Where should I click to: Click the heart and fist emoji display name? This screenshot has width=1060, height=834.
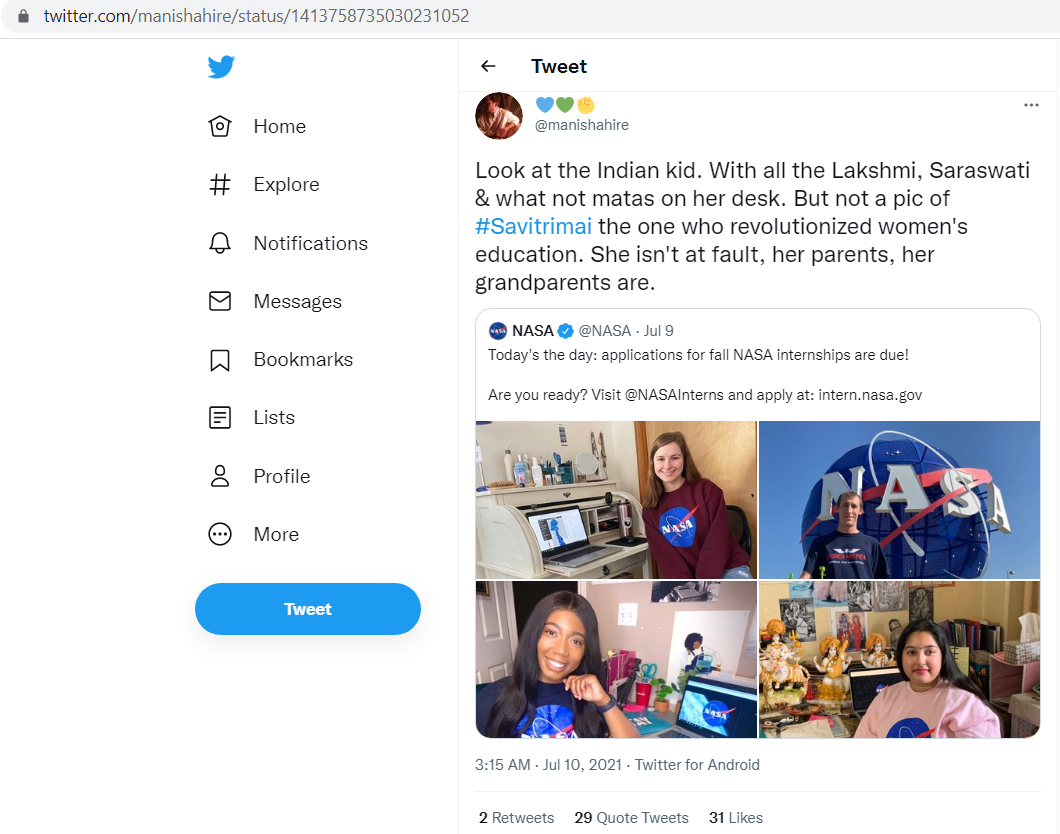[565, 105]
